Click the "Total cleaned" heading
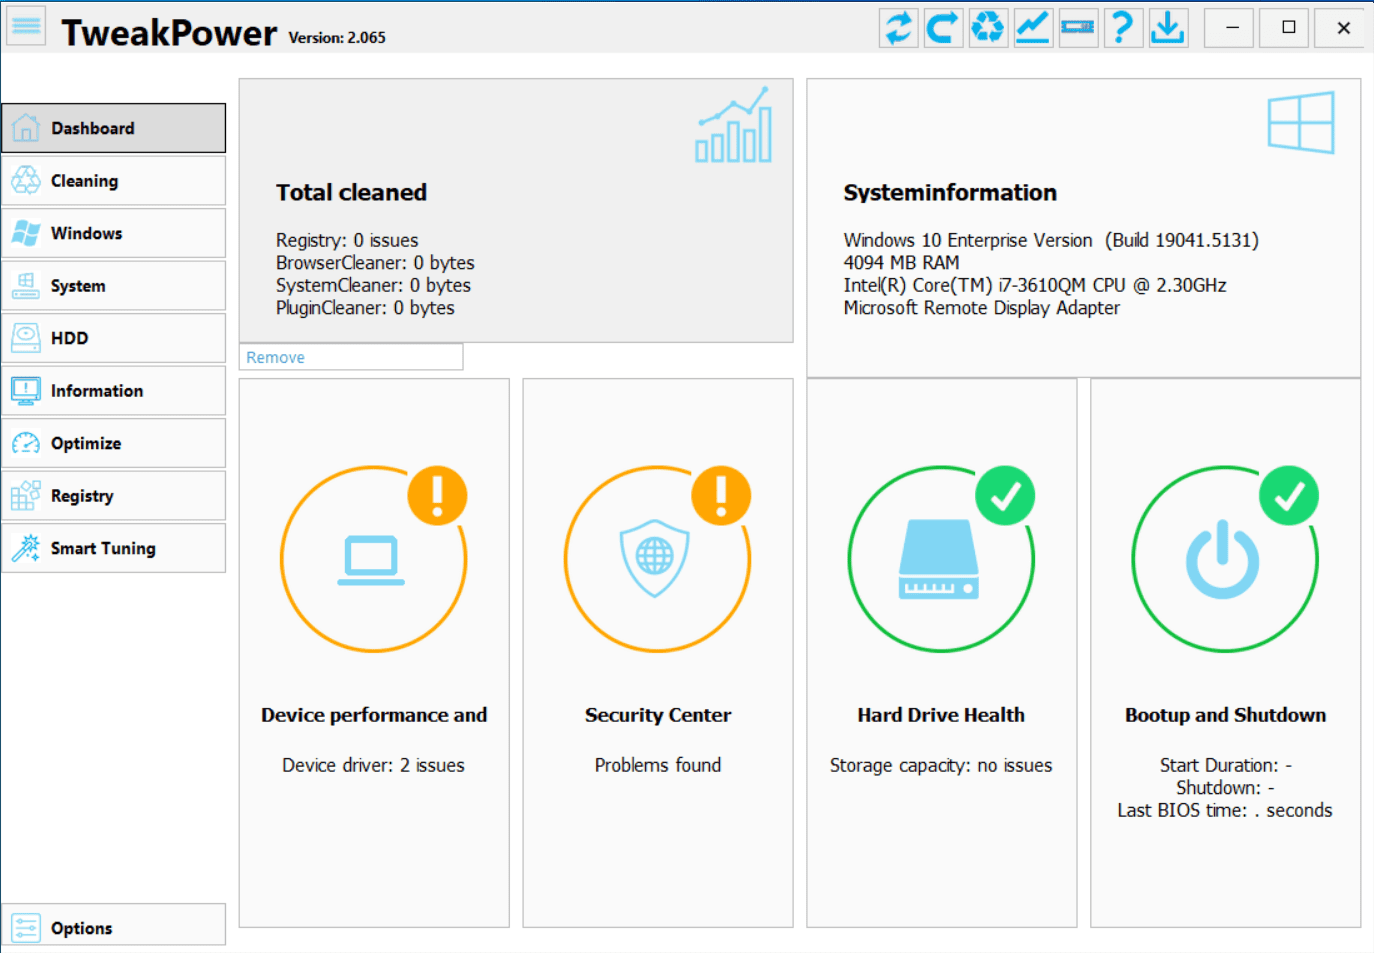The height and width of the screenshot is (953, 1374). pos(351,192)
